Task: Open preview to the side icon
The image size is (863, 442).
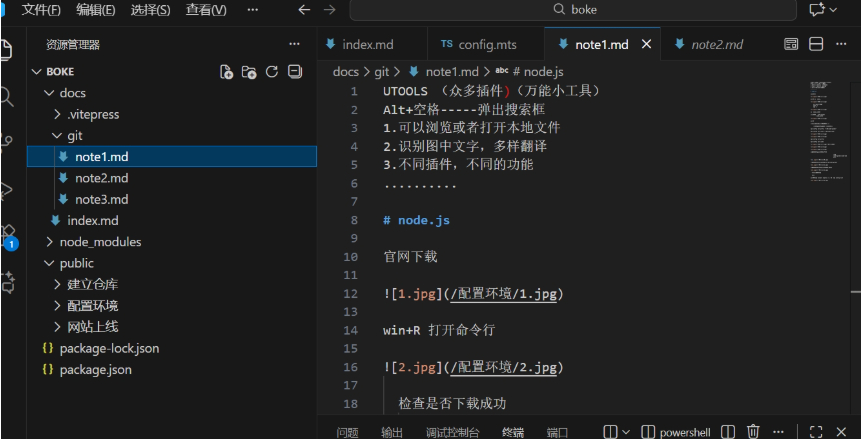Action: coord(791,44)
